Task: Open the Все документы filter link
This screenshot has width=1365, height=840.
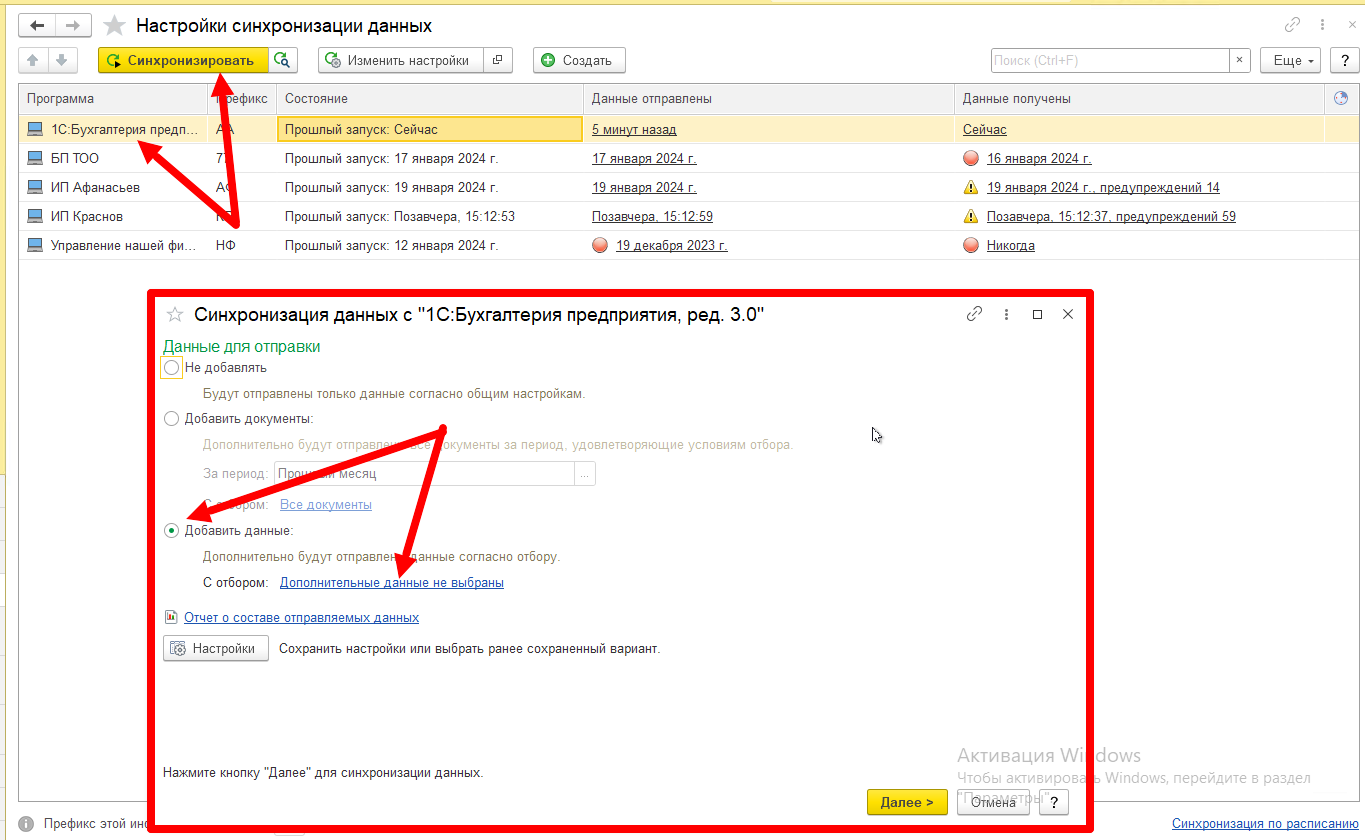Action: pyautogui.click(x=326, y=504)
